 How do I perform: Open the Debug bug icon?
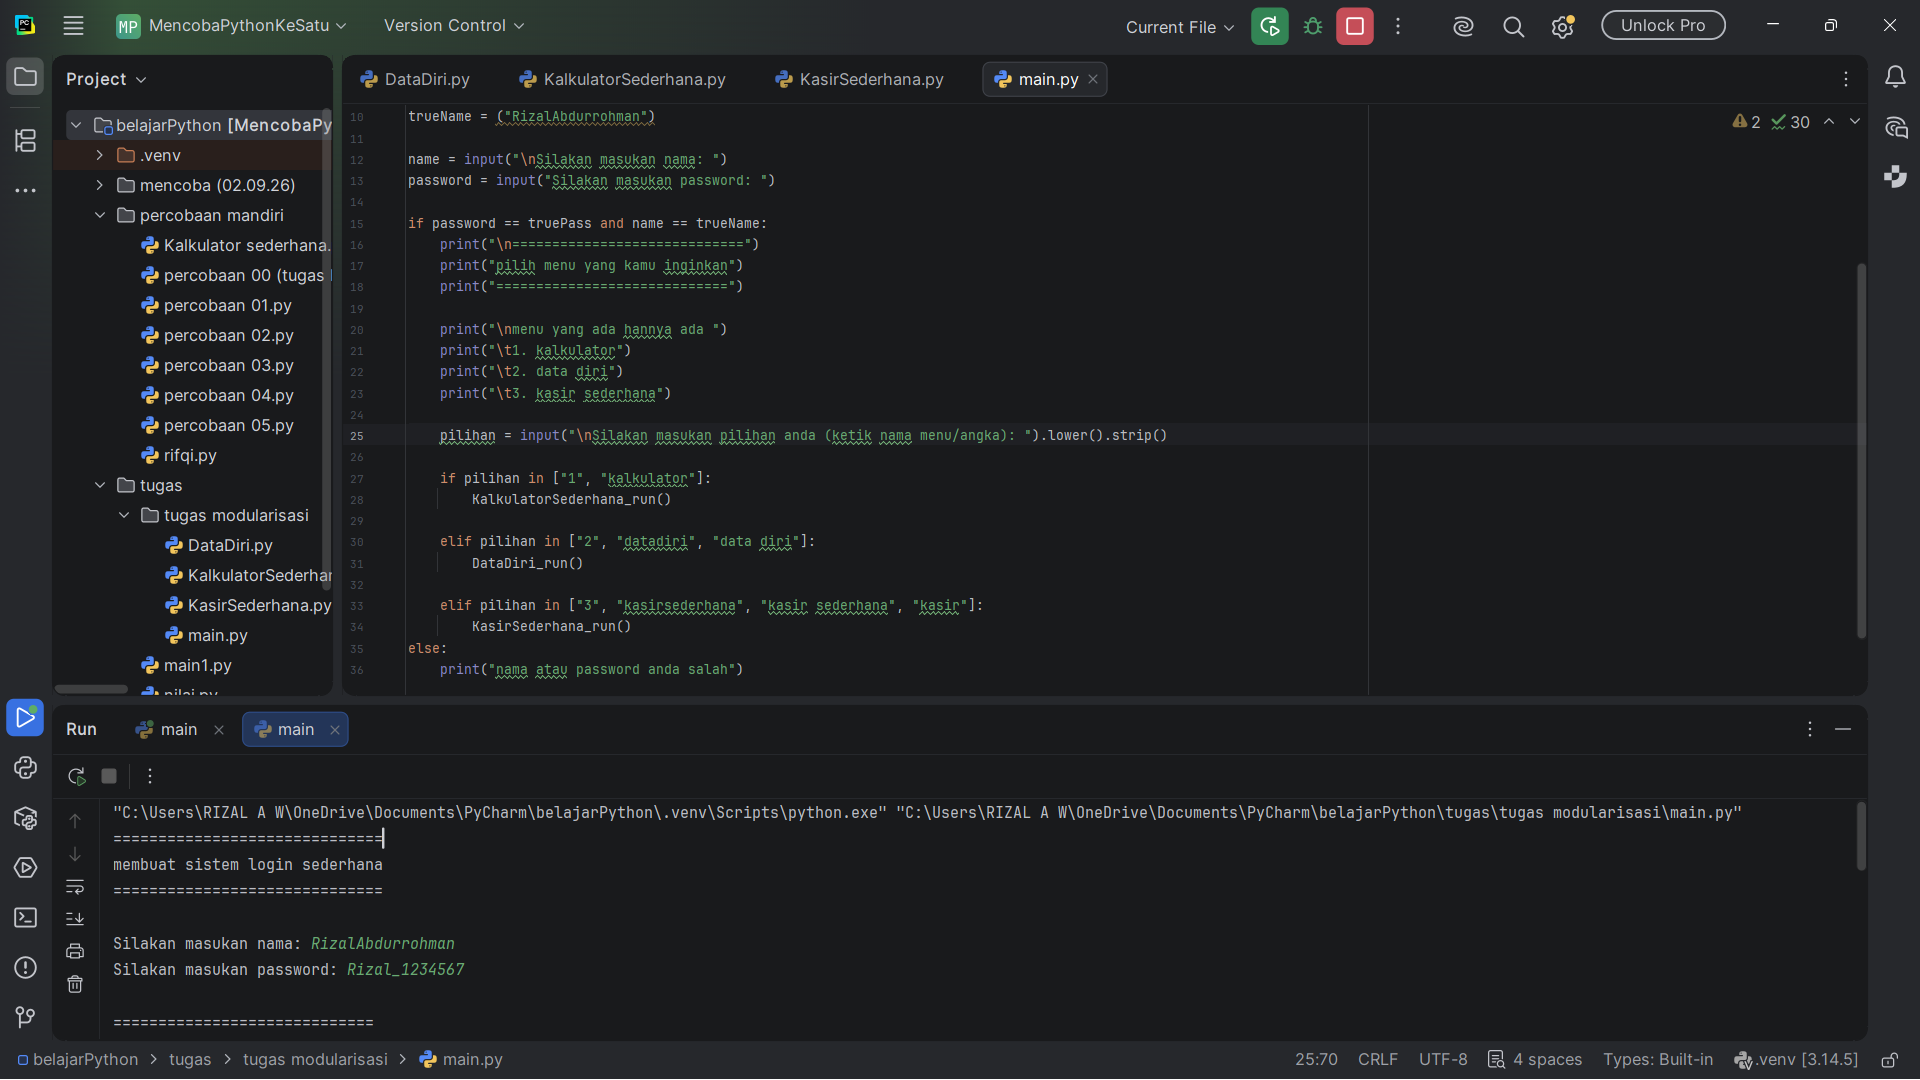click(x=1313, y=27)
